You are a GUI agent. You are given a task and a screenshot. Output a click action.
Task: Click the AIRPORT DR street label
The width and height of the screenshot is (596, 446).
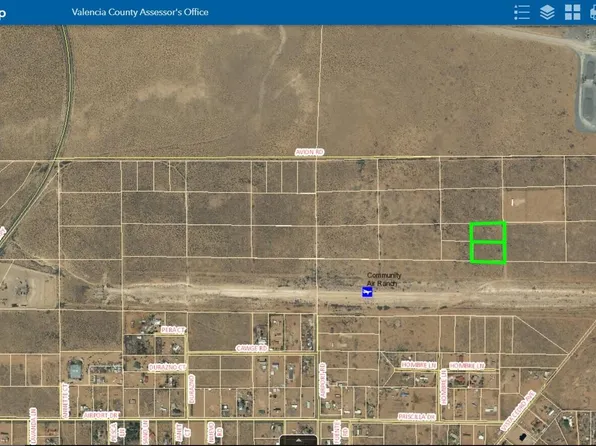click(101, 415)
